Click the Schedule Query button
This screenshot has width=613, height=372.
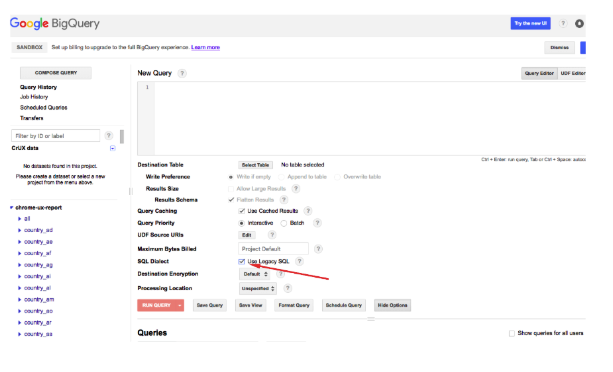tap(344, 305)
